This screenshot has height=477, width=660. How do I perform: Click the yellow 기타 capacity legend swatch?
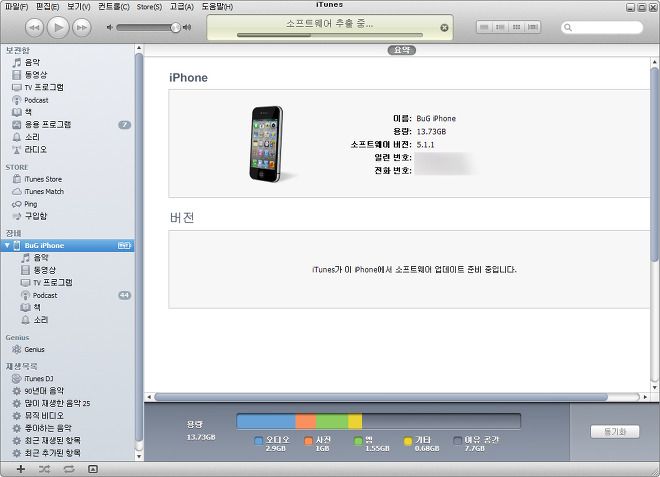click(407, 441)
